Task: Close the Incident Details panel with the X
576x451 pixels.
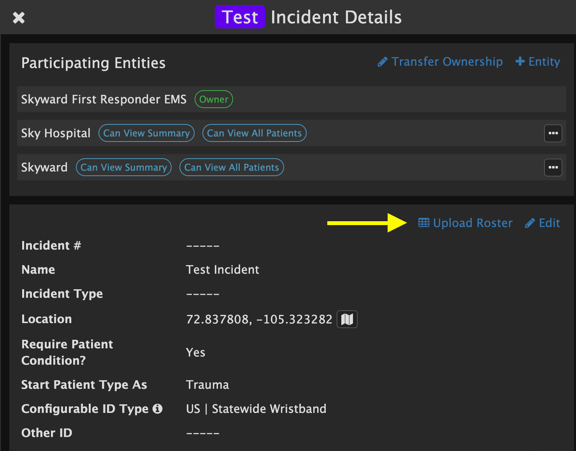Action: (x=19, y=17)
